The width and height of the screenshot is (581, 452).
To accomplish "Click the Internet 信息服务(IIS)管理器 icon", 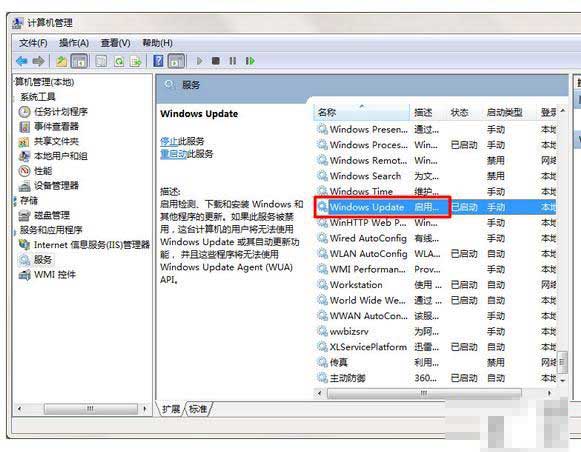I will pyautogui.click(x=24, y=245).
